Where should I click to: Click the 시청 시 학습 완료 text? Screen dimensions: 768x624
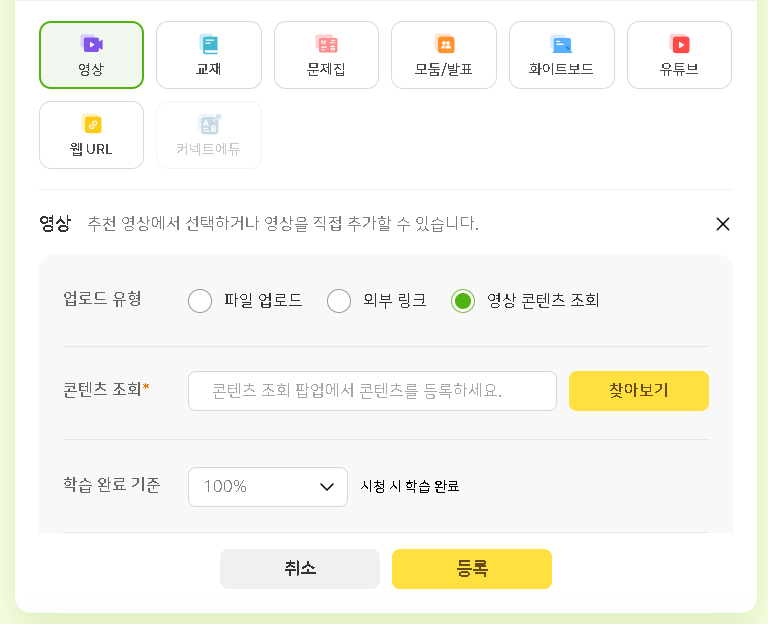(410, 486)
